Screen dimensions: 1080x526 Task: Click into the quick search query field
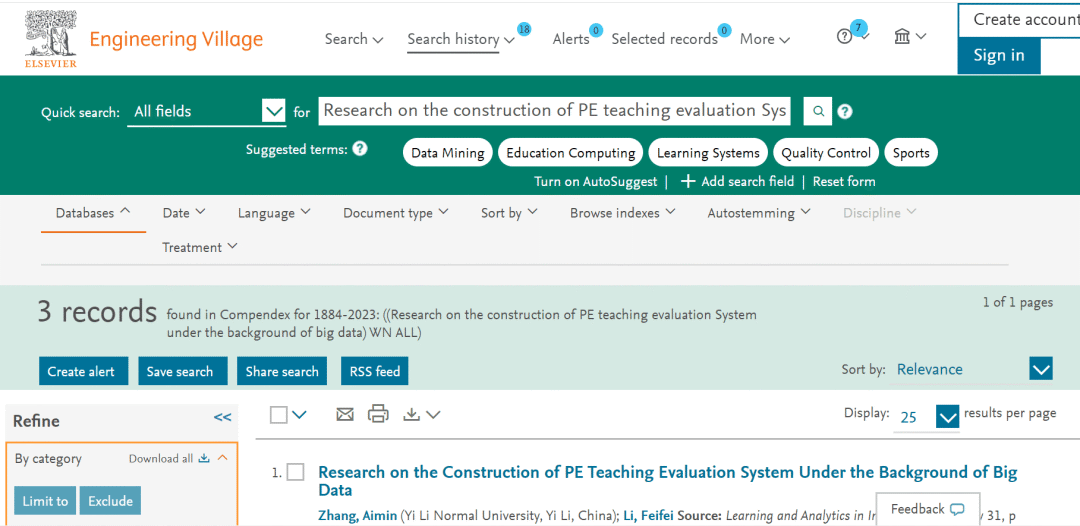coord(554,111)
